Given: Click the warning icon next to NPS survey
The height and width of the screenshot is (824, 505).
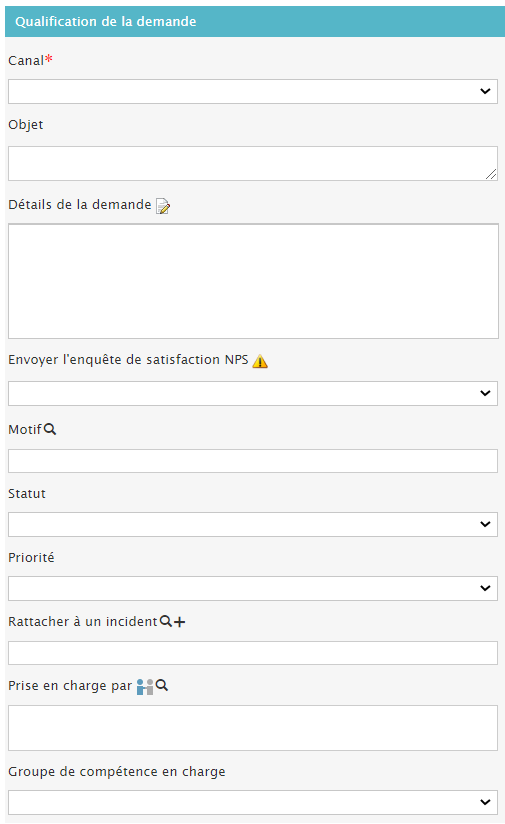Looking at the screenshot, I should (x=260, y=361).
